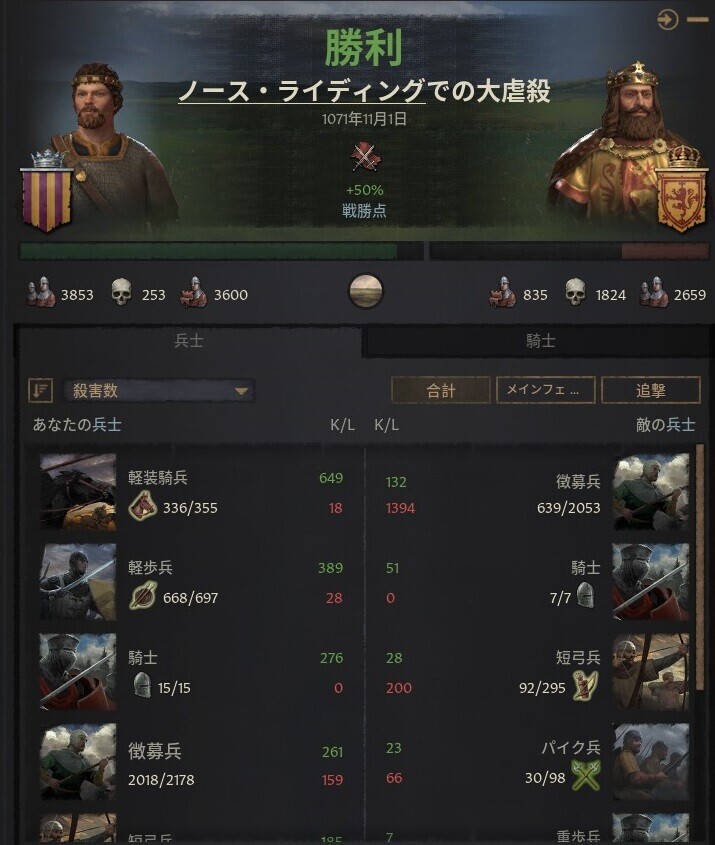
Task: Toggle the sort order button beside 殺害数
Action: (40, 390)
